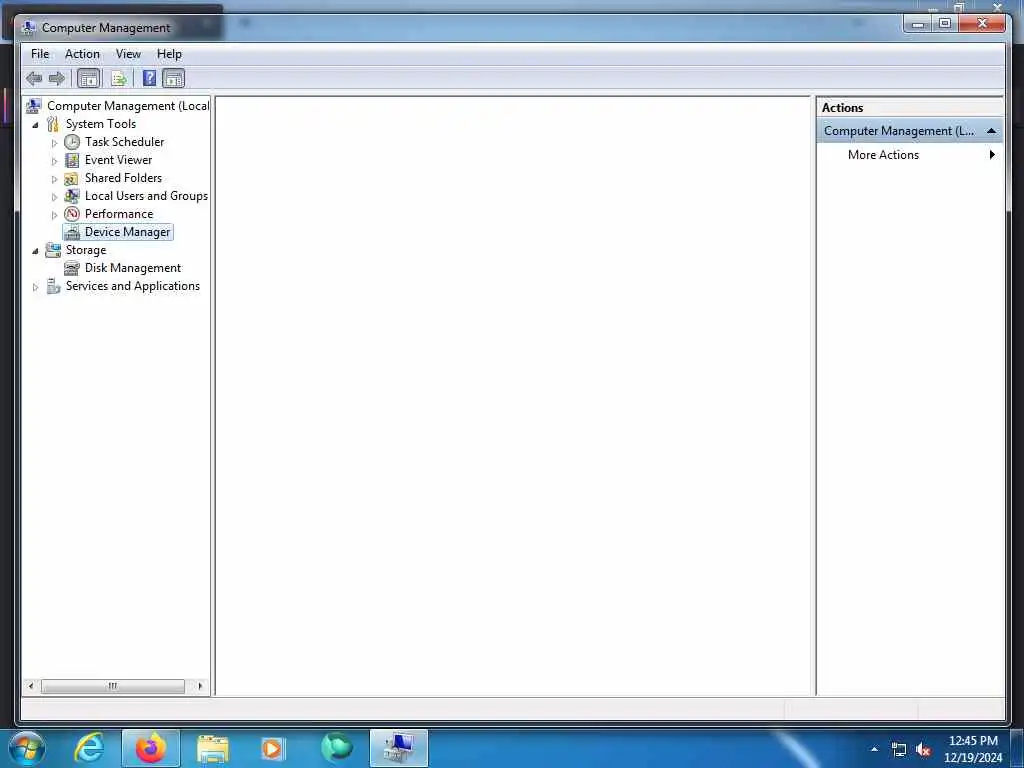Select the System Tools icon in the tree

click(x=53, y=124)
